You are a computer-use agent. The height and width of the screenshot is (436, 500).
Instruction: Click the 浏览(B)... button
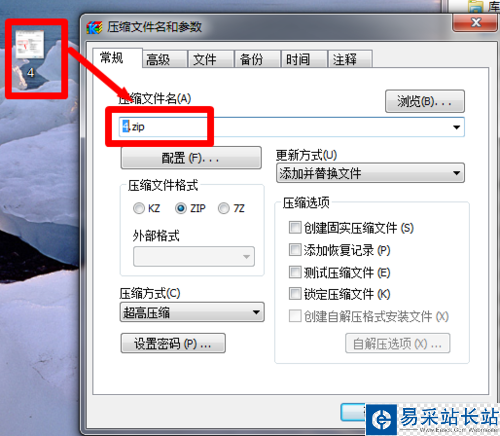(425, 101)
